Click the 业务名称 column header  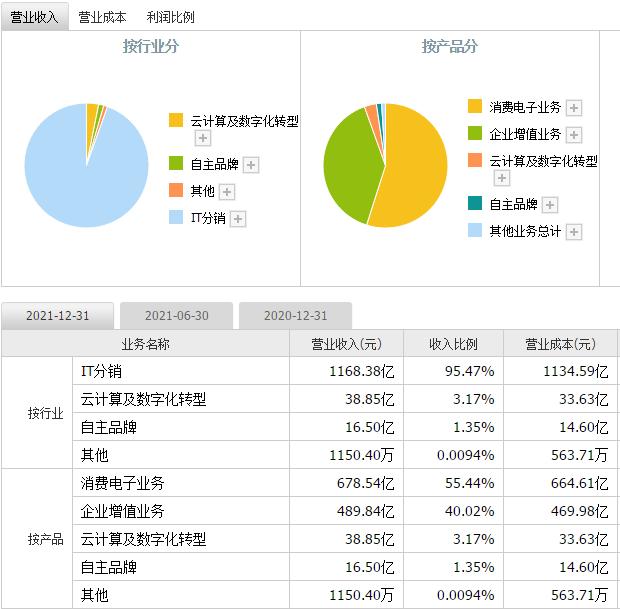click(145, 344)
